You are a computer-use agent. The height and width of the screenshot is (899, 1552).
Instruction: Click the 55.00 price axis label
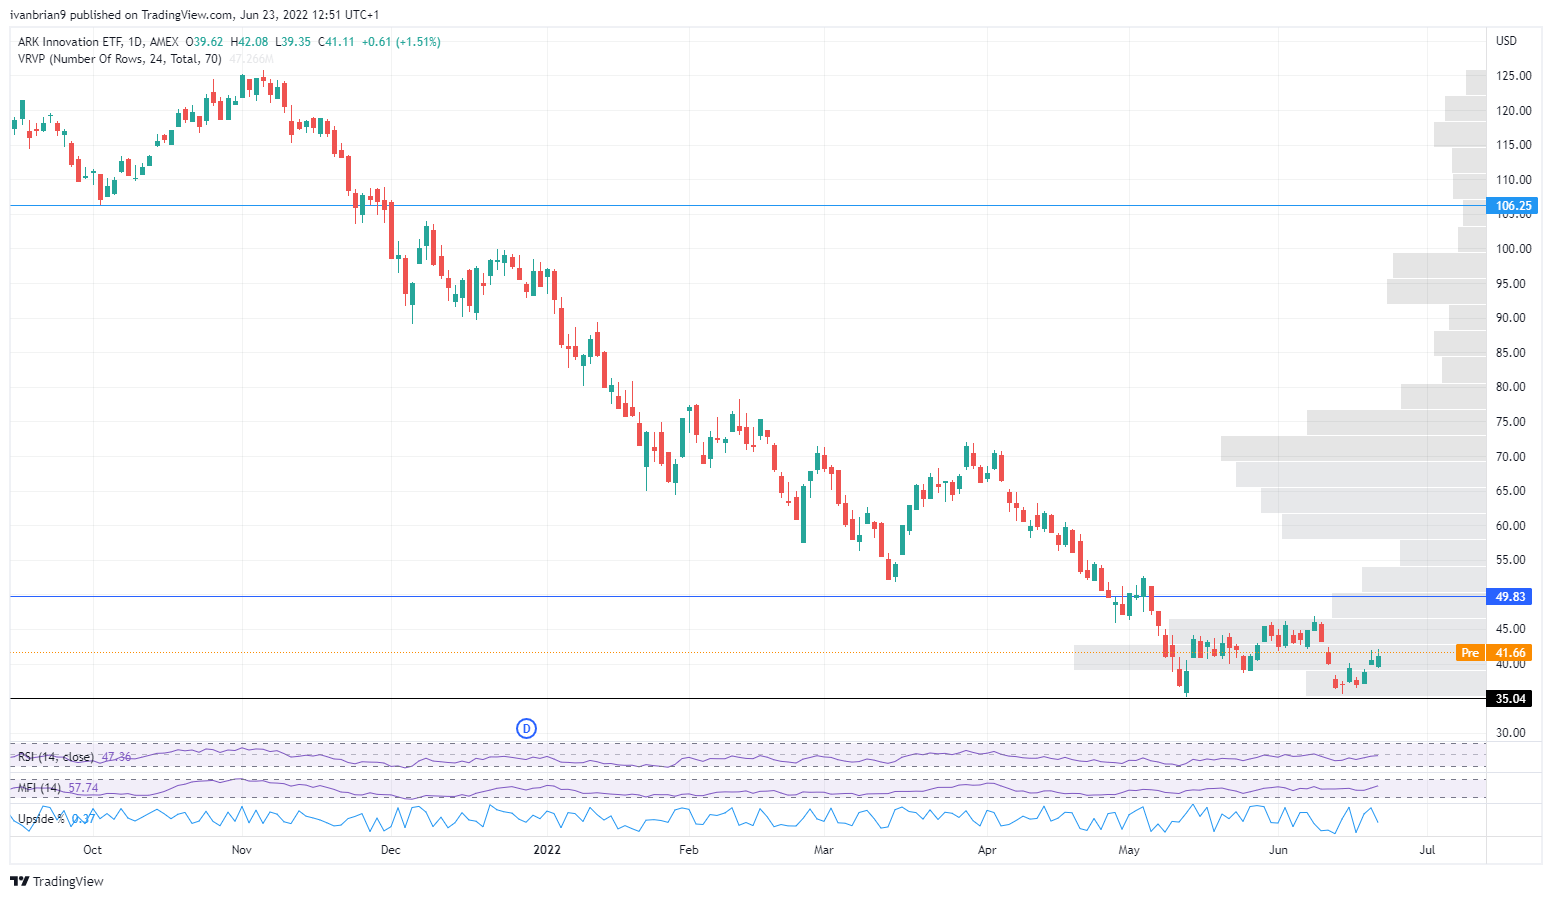point(1511,560)
